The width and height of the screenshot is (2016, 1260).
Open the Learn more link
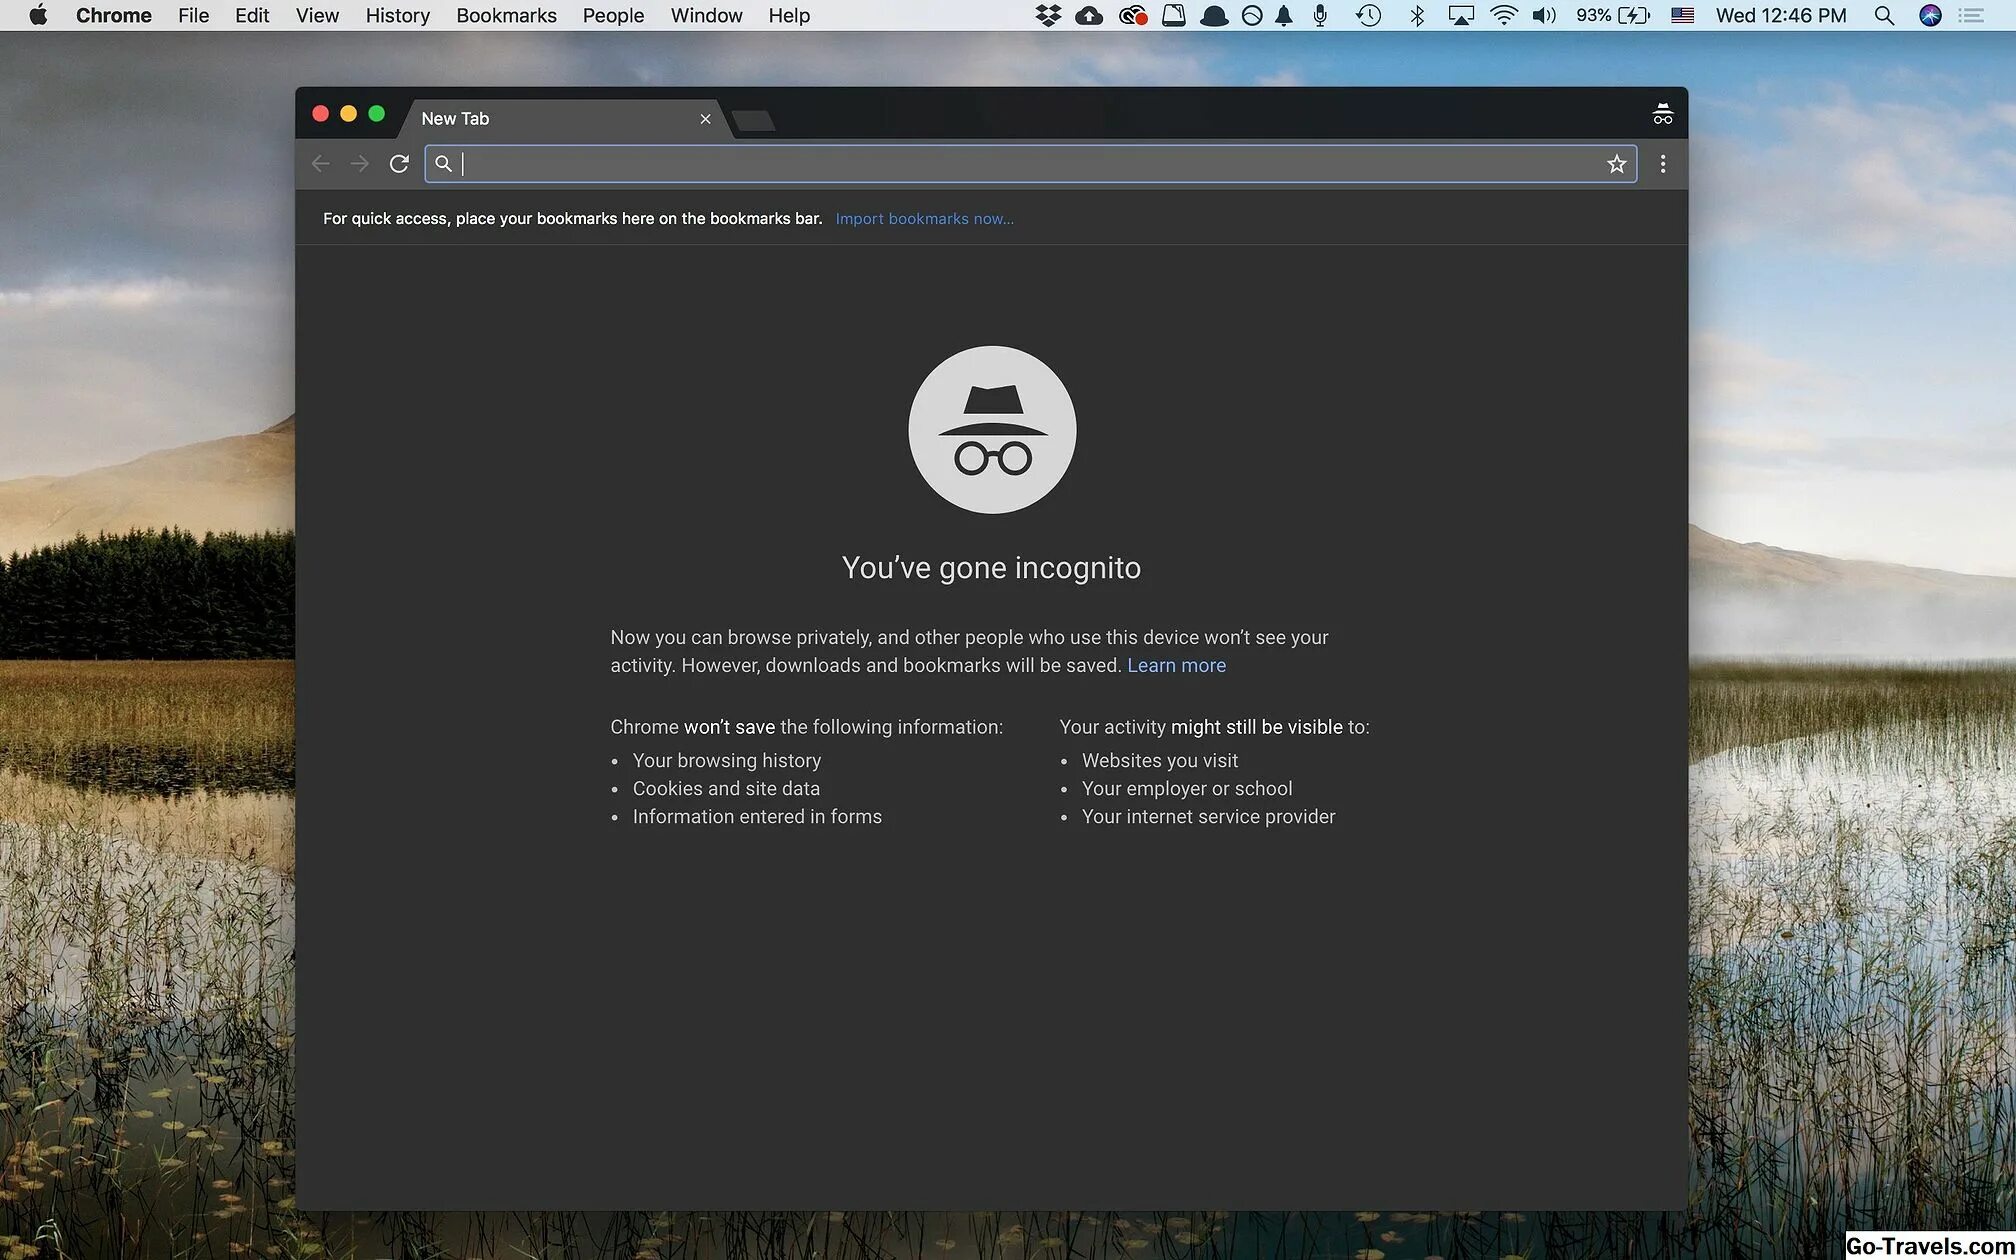click(x=1176, y=666)
